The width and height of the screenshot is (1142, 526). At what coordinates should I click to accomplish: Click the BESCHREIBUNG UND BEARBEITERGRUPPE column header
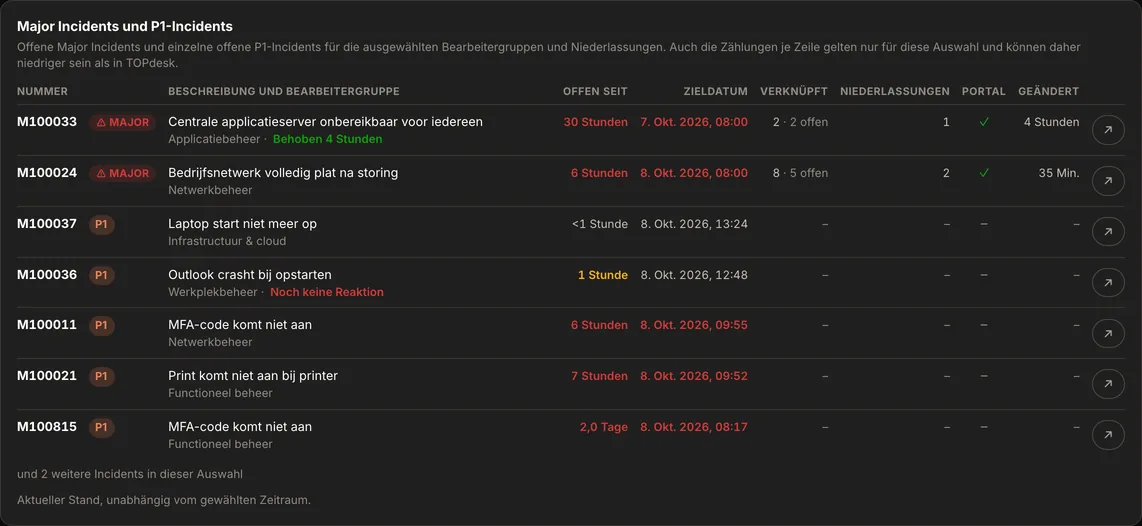[283, 92]
